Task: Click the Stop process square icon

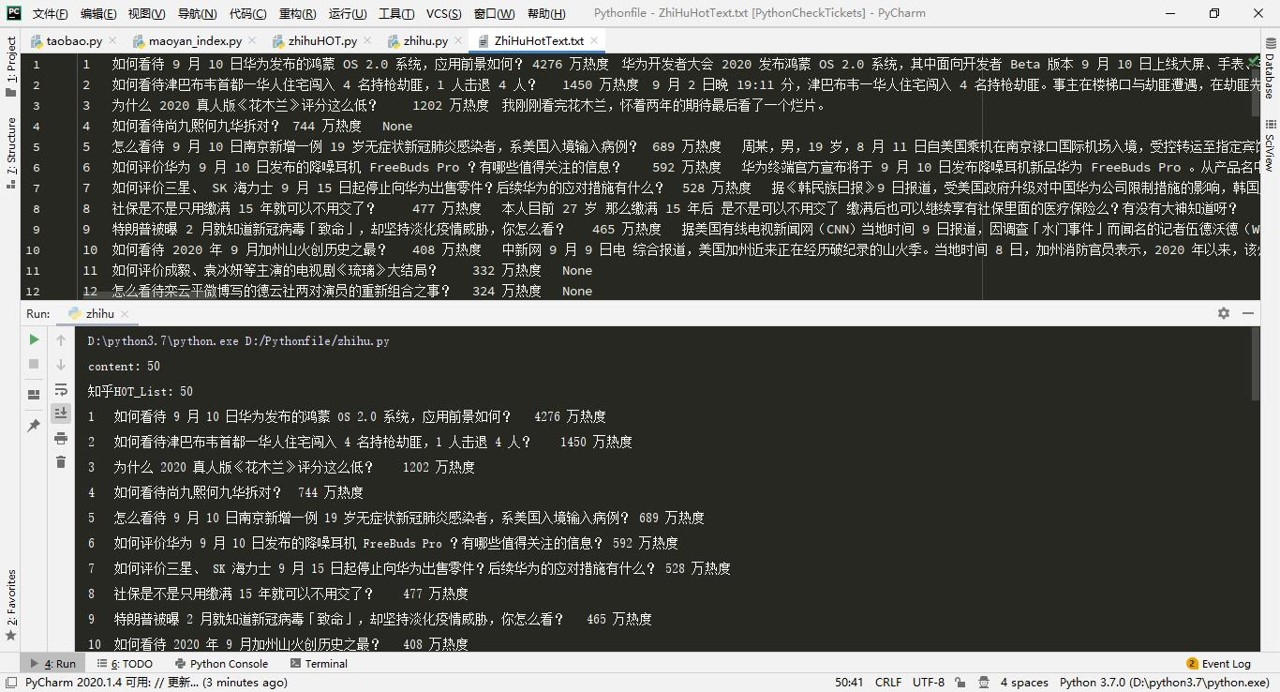Action: pos(34,365)
